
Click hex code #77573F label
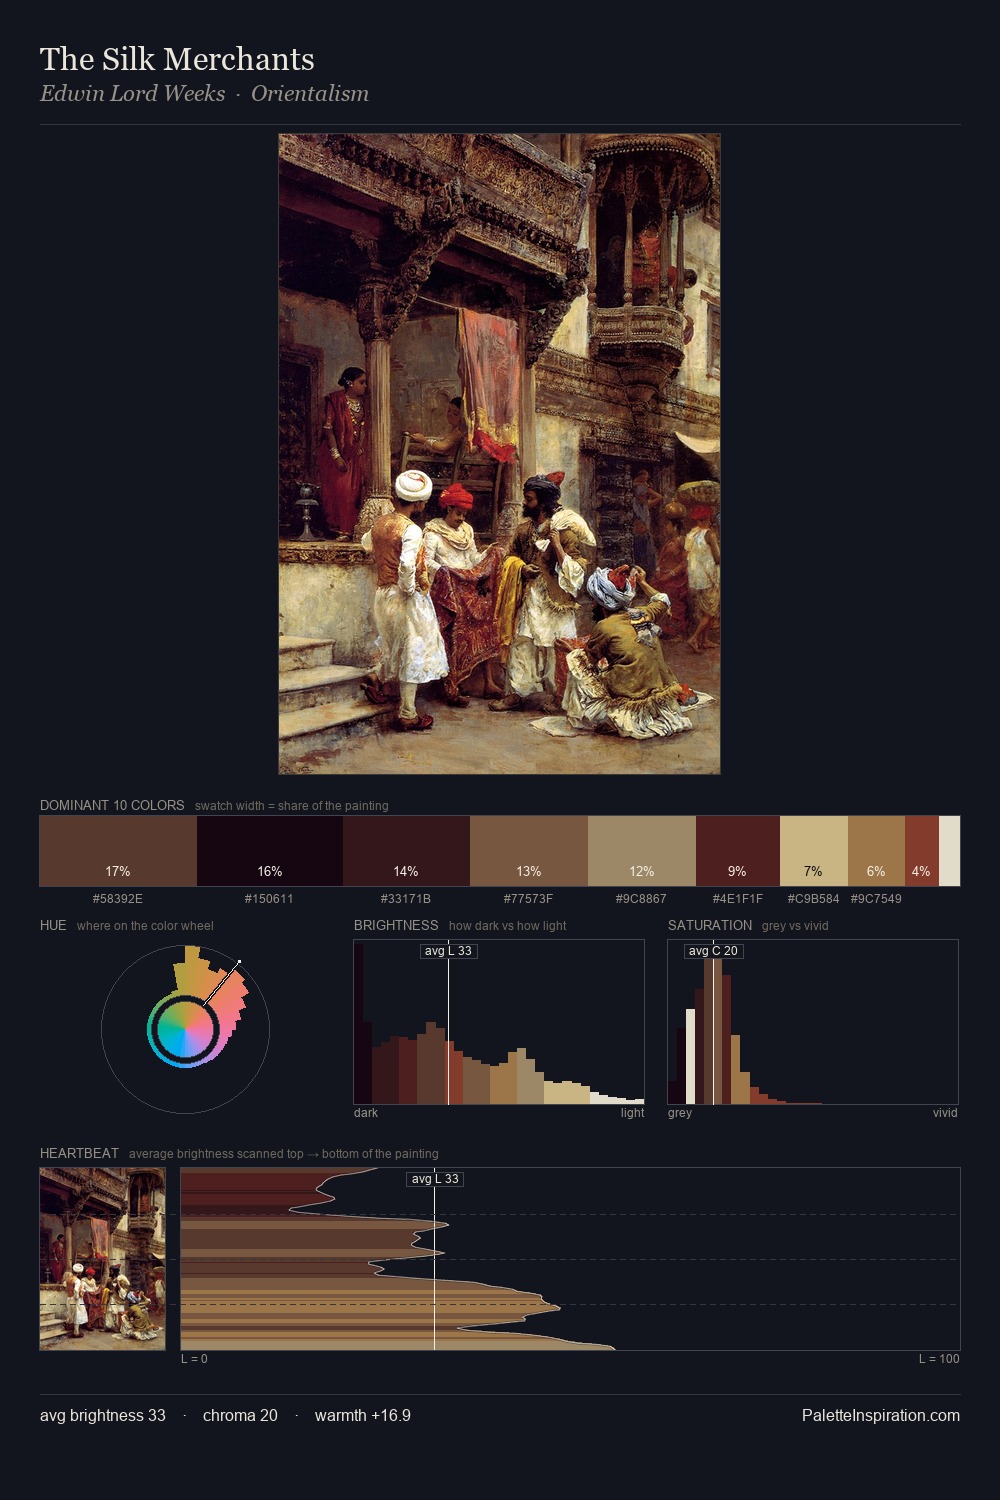pyautogui.click(x=528, y=899)
